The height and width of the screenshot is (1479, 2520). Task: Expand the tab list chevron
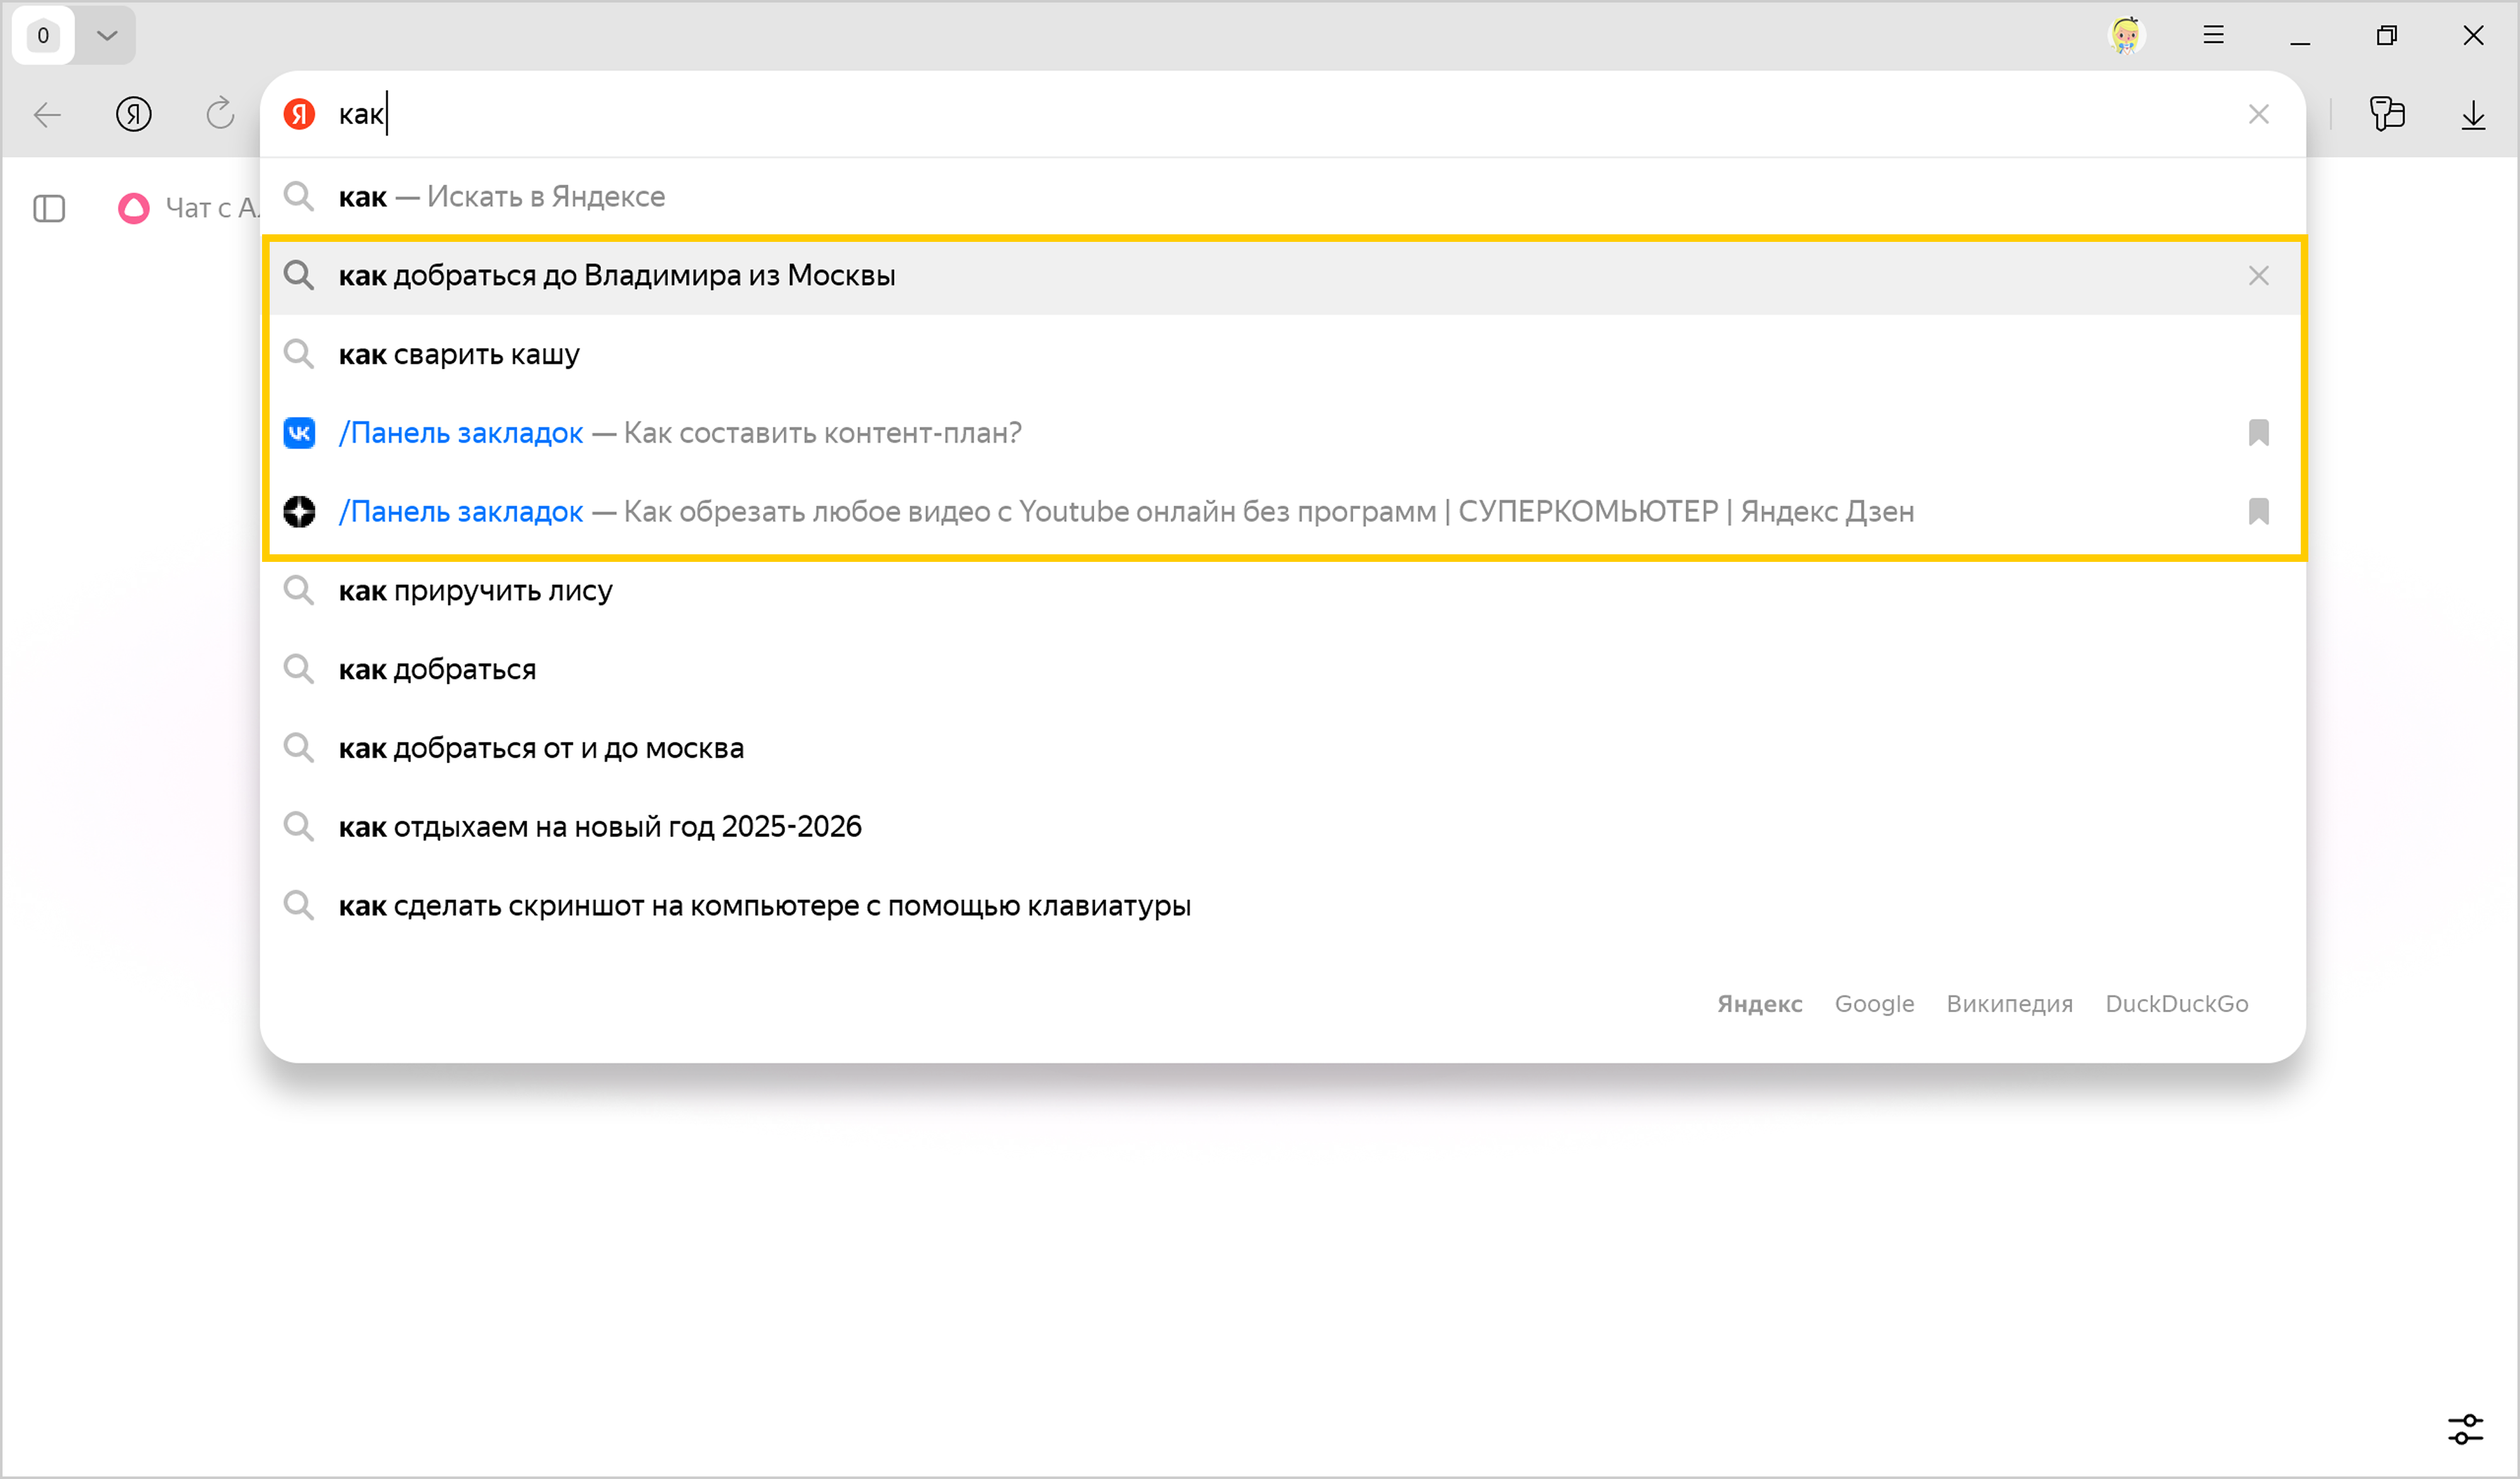click(x=107, y=36)
